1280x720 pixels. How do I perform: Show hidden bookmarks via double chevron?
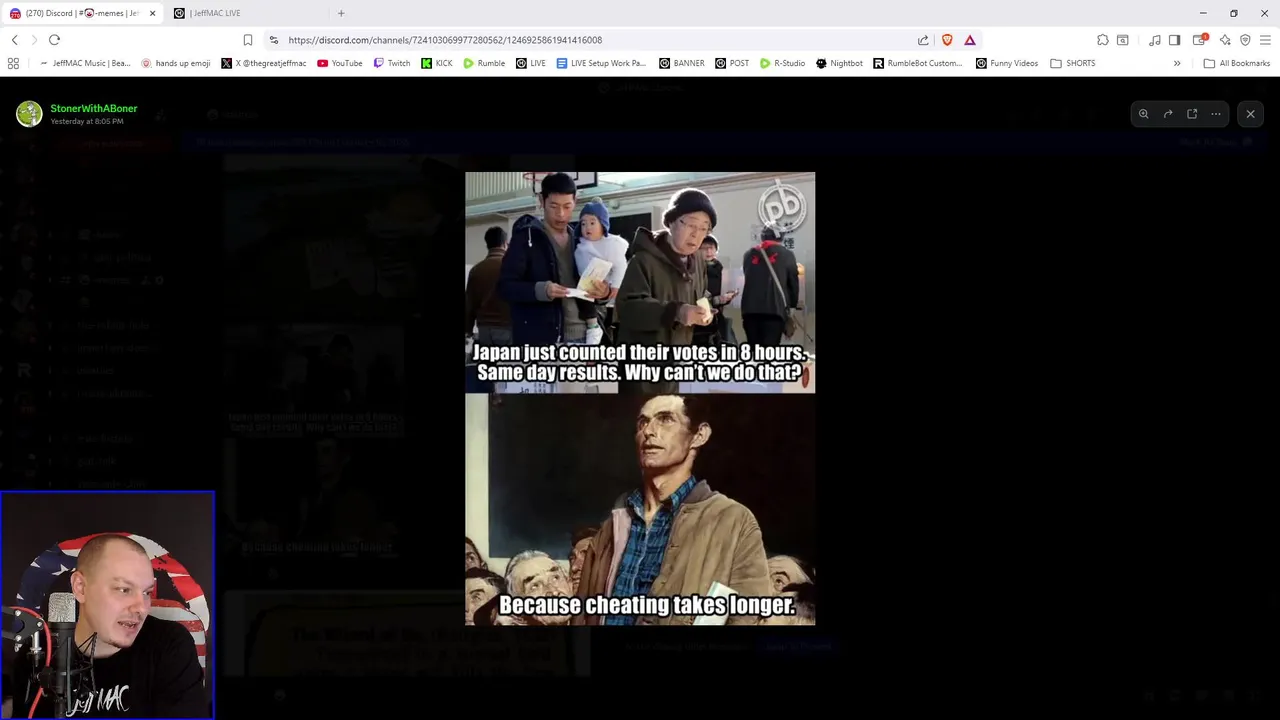1177,63
